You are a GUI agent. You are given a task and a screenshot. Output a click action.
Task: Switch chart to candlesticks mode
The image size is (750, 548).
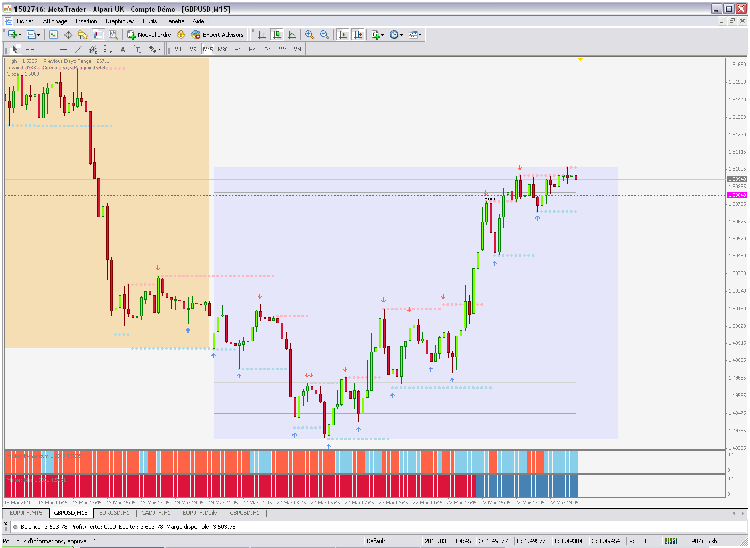pyautogui.click(x=277, y=34)
